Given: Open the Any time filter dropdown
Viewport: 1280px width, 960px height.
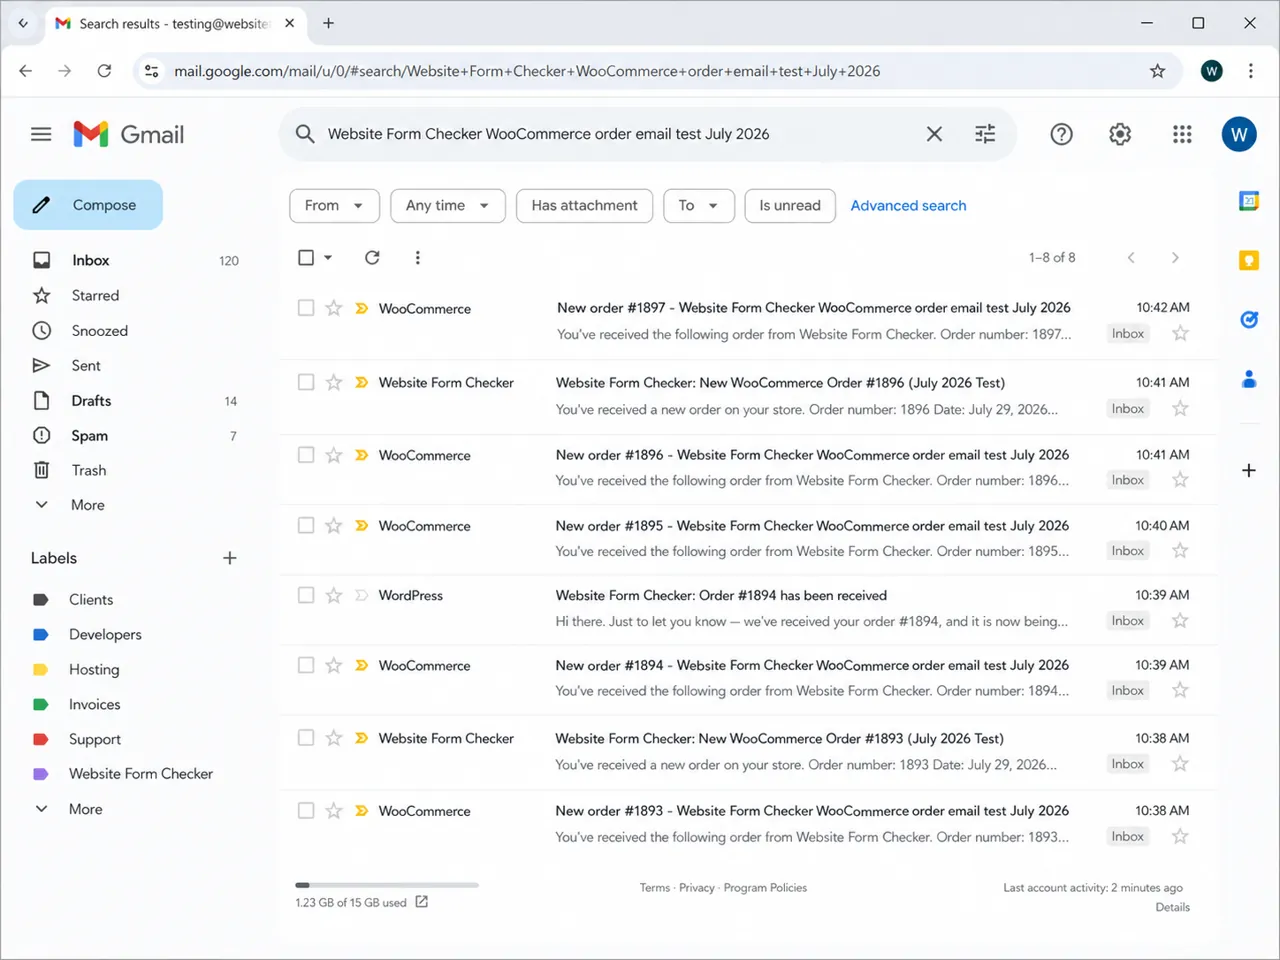Looking at the screenshot, I should pyautogui.click(x=448, y=205).
